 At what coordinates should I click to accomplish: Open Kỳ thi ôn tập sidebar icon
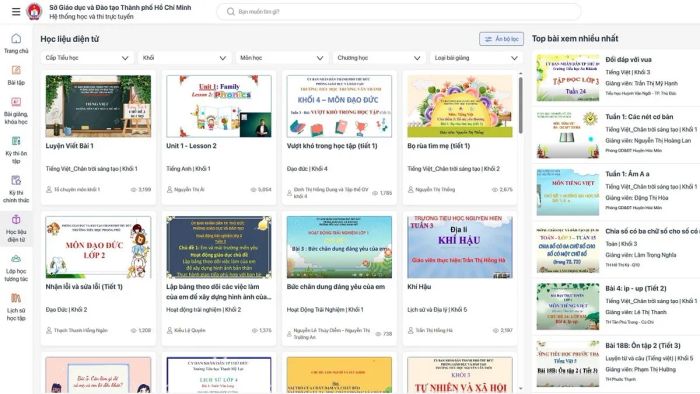click(x=16, y=141)
